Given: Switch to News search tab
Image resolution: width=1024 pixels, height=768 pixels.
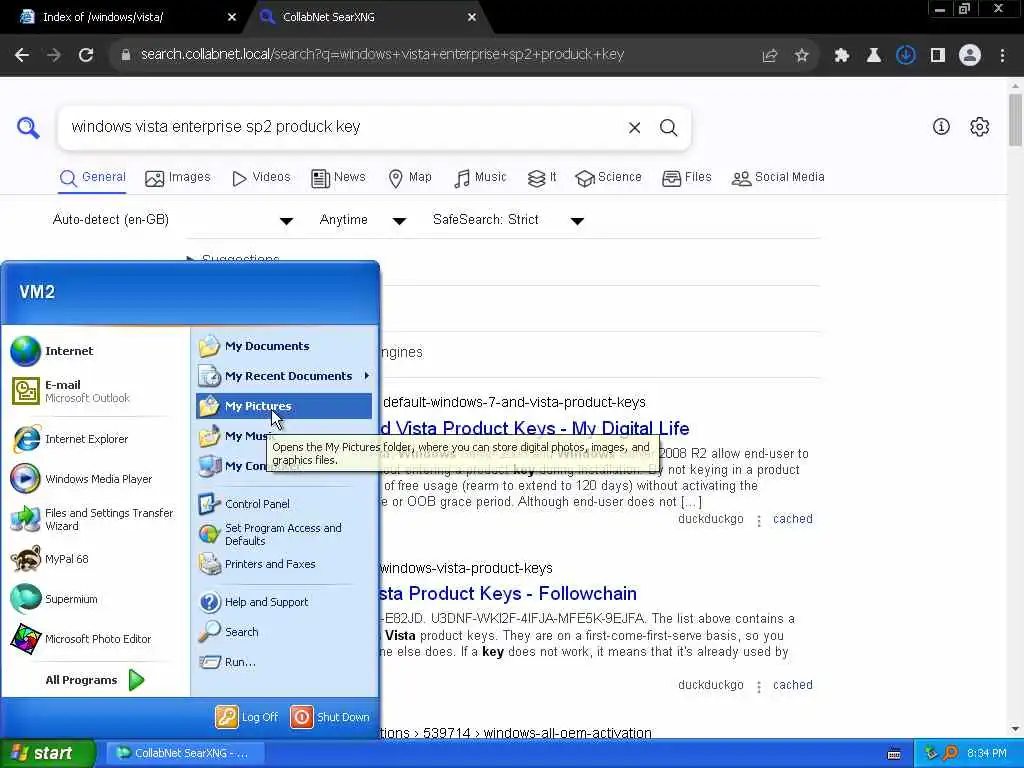Looking at the screenshot, I should (x=338, y=178).
